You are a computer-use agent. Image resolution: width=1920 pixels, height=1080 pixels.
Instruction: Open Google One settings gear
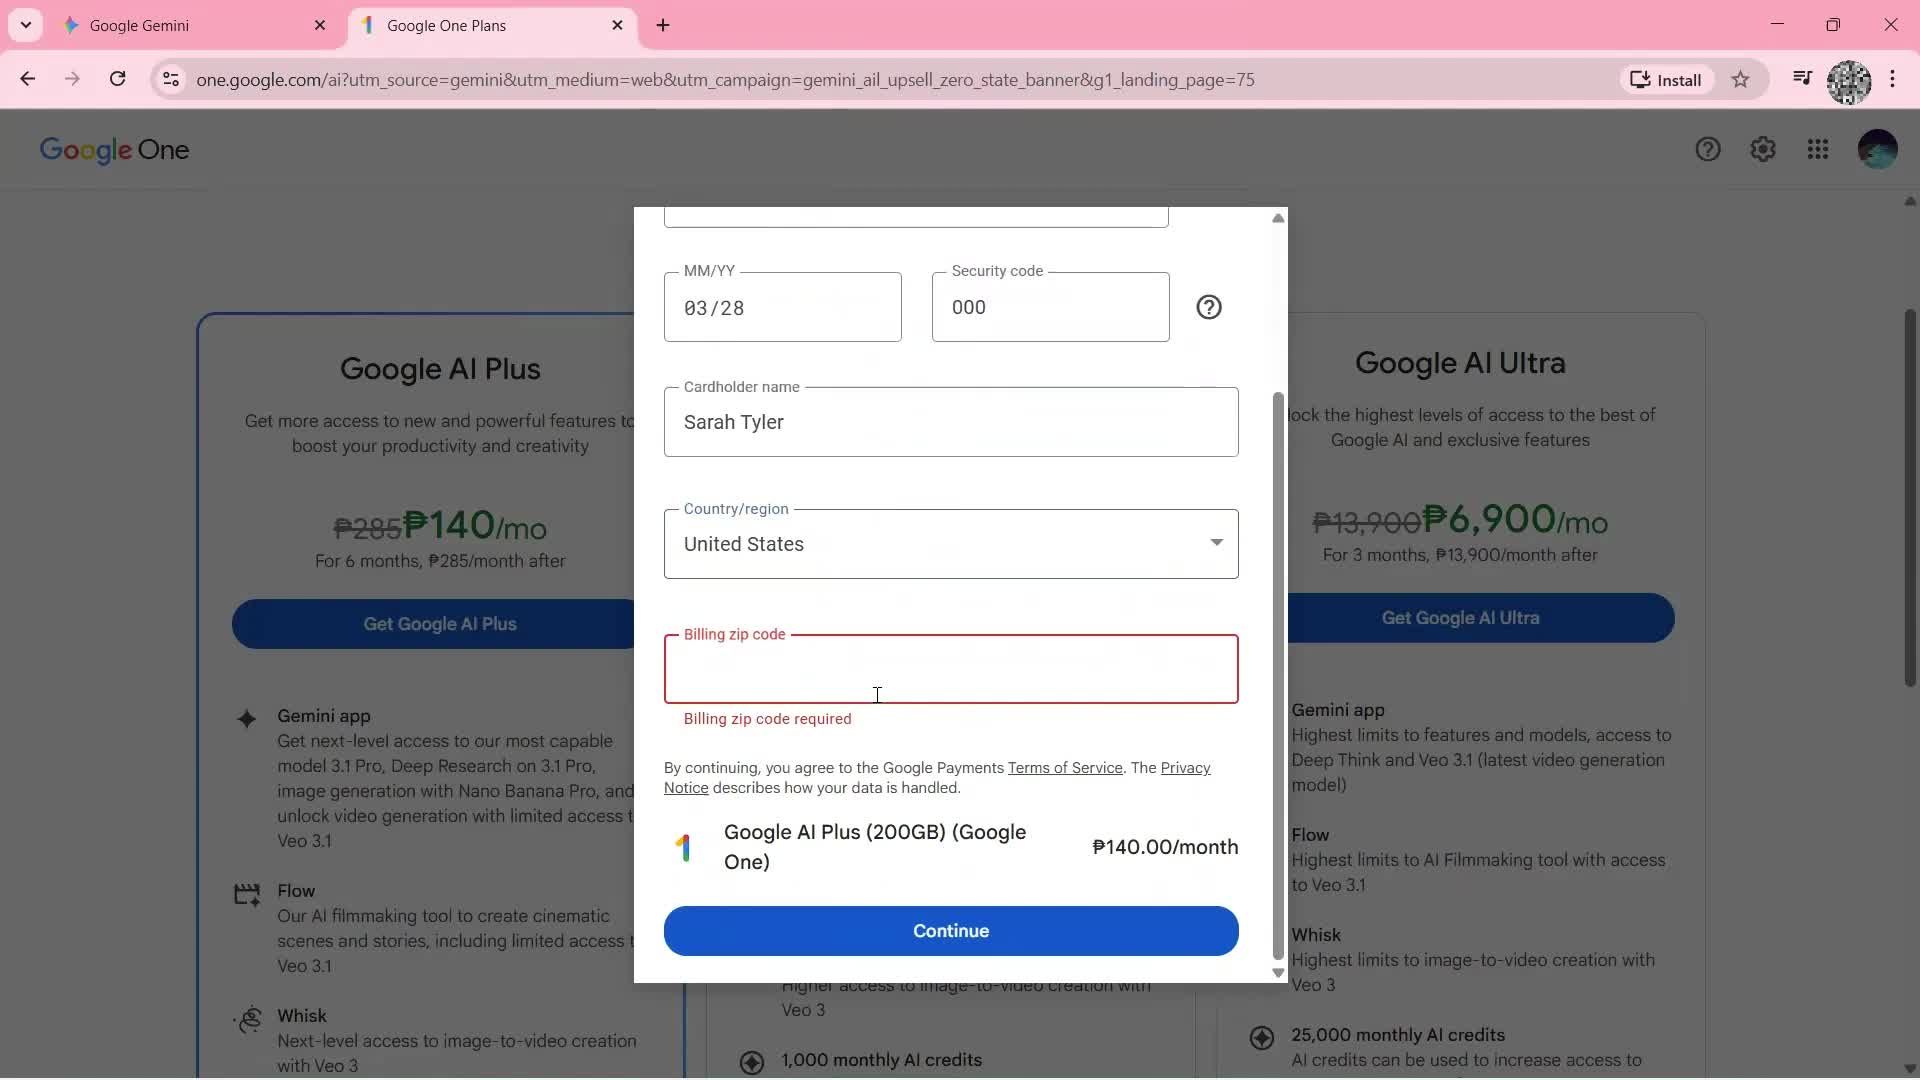1763,148
